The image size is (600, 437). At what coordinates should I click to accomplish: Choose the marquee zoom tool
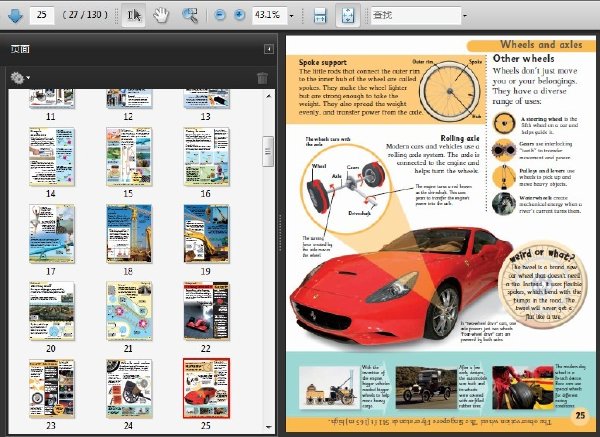pos(190,15)
